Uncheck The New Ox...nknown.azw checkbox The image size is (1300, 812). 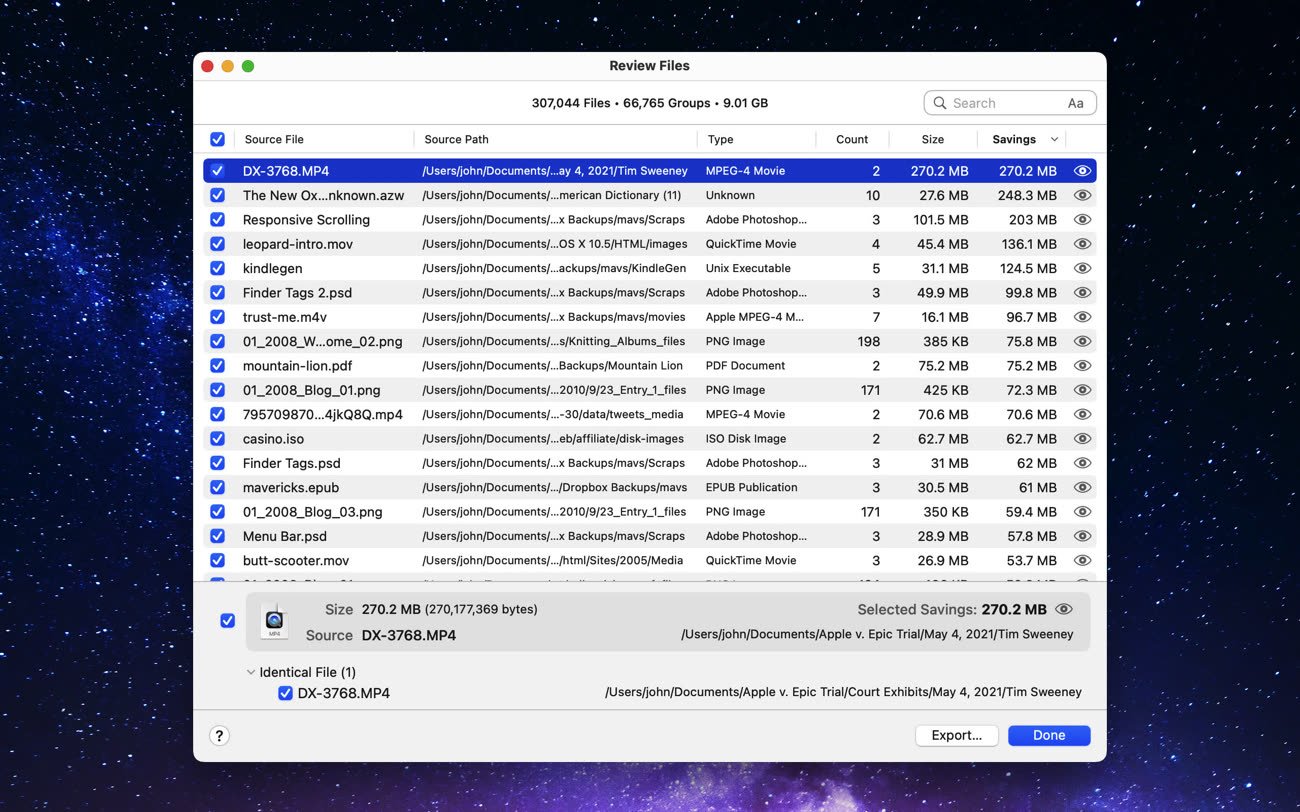(x=217, y=195)
